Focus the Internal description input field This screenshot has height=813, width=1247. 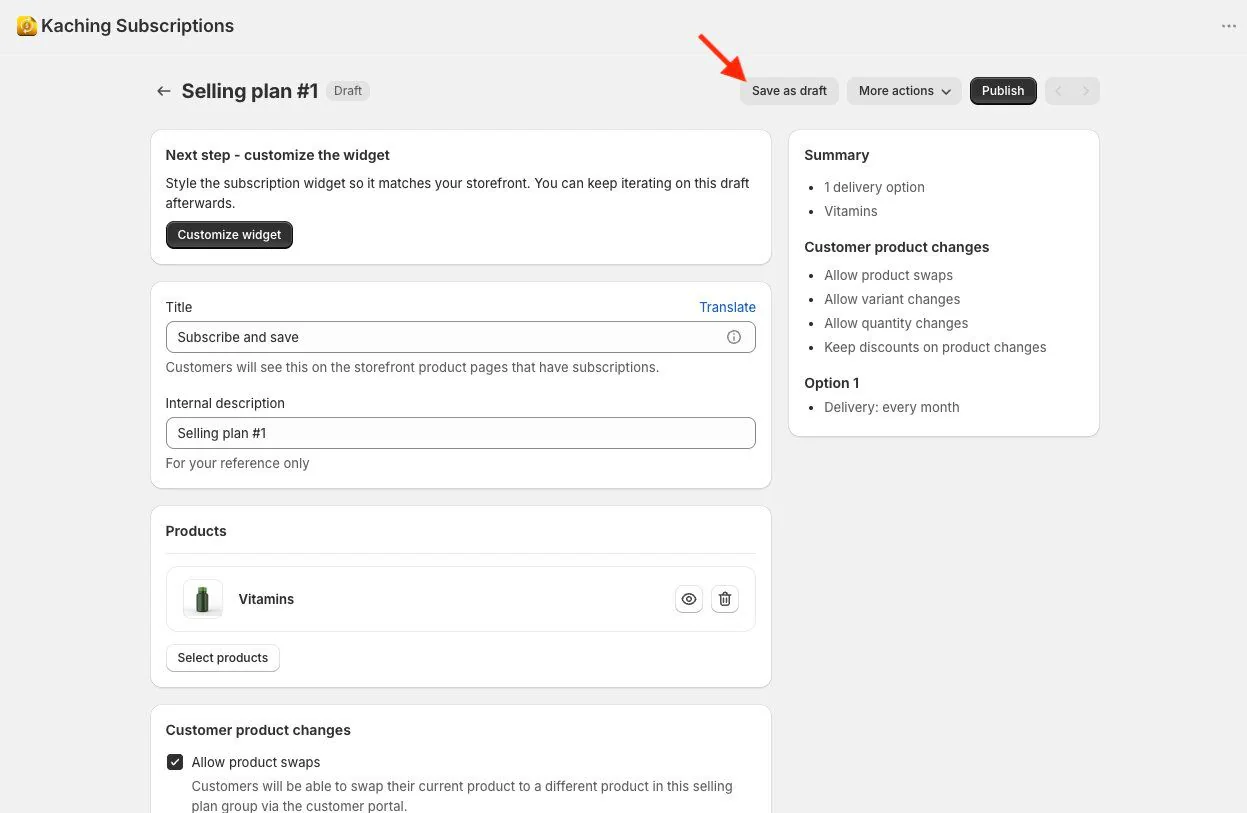461,433
